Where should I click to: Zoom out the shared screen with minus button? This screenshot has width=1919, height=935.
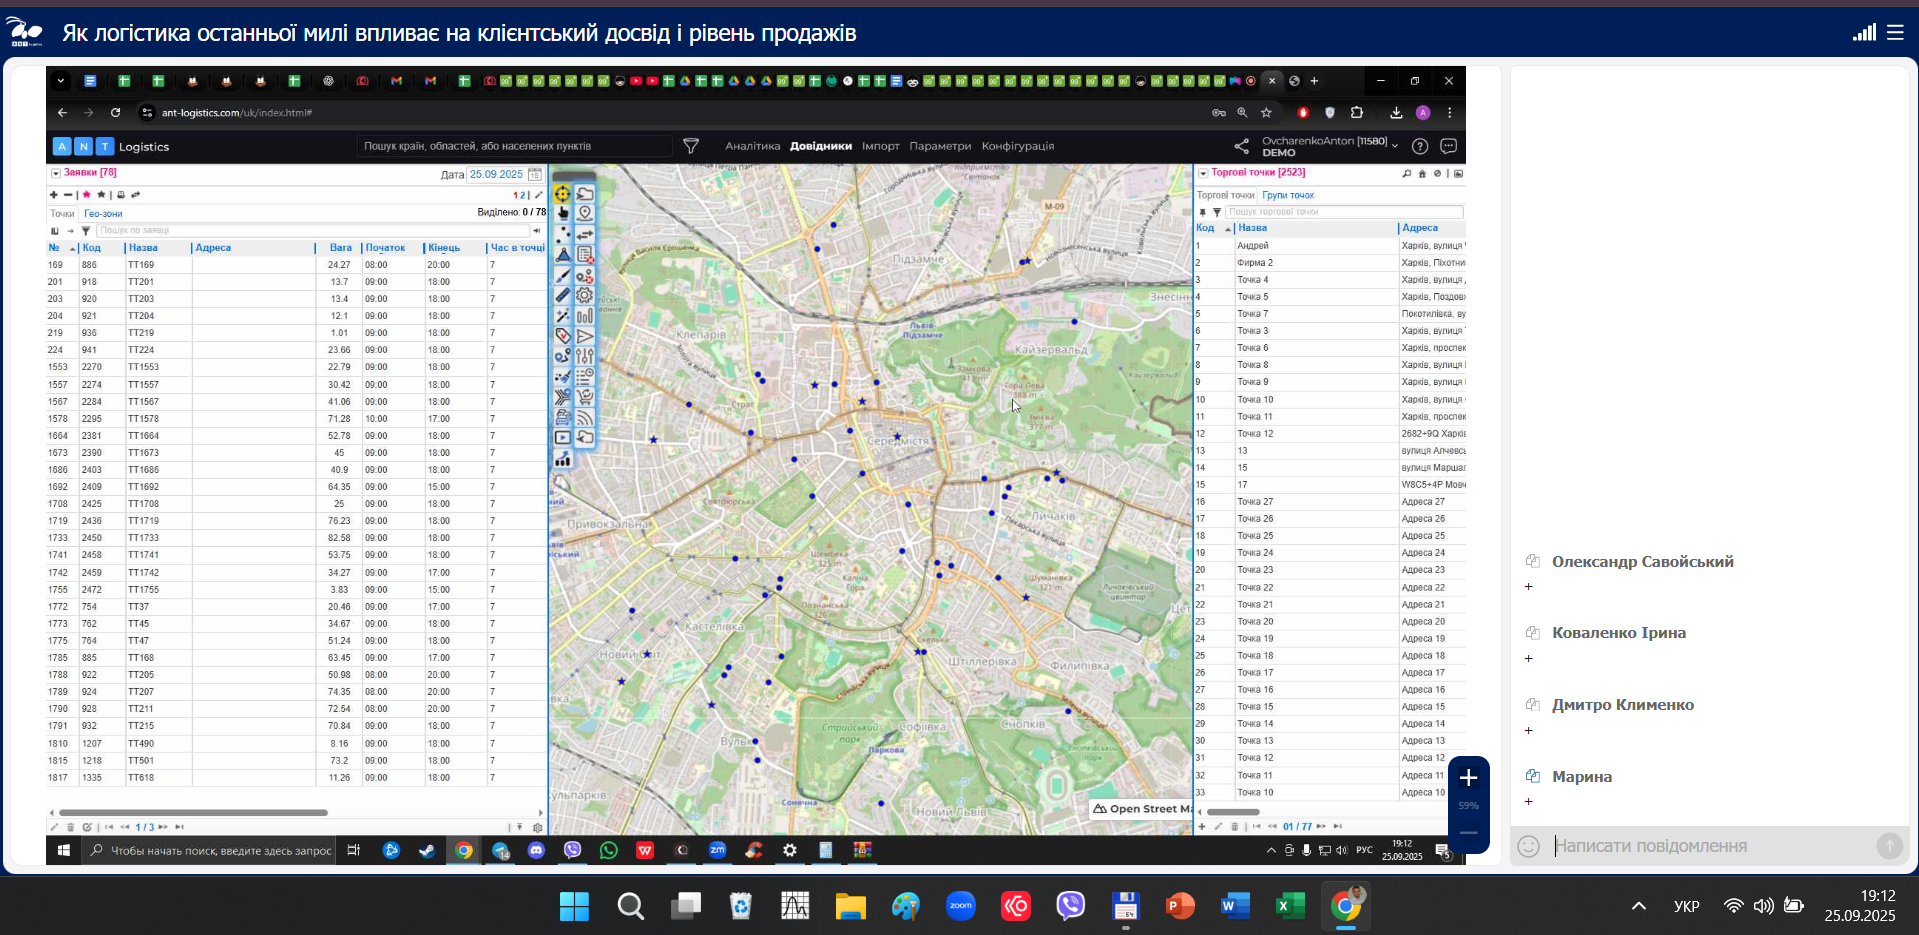pyautogui.click(x=1468, y=832)
